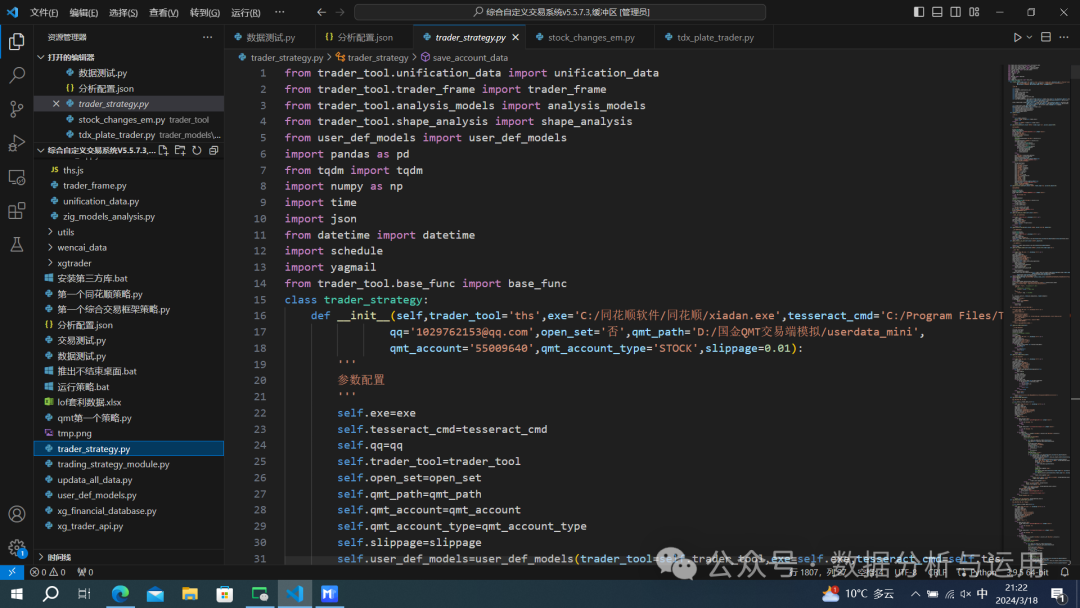Switch to the 分析配置.json tab
This screenshot has width=1080, height=608.
[x=365, y=37]
